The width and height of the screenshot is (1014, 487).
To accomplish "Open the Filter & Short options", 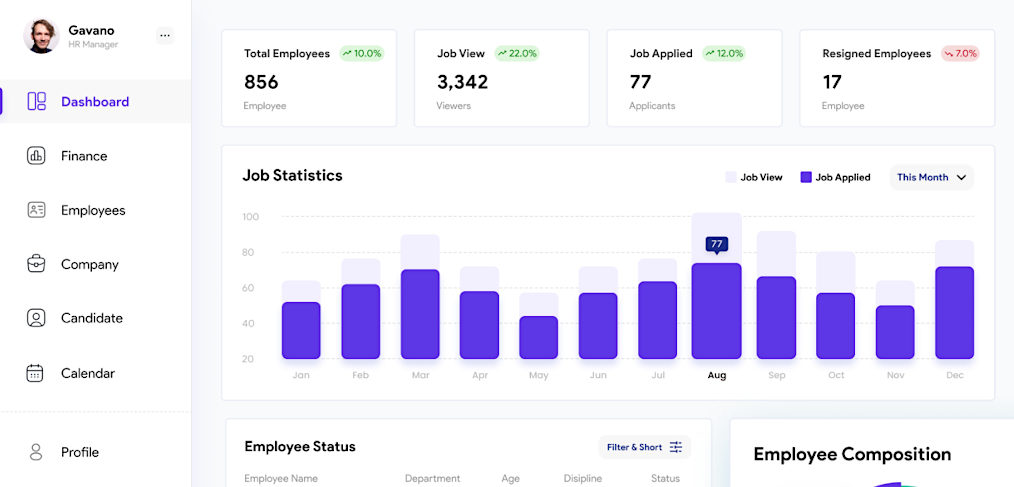I will 644,447.
